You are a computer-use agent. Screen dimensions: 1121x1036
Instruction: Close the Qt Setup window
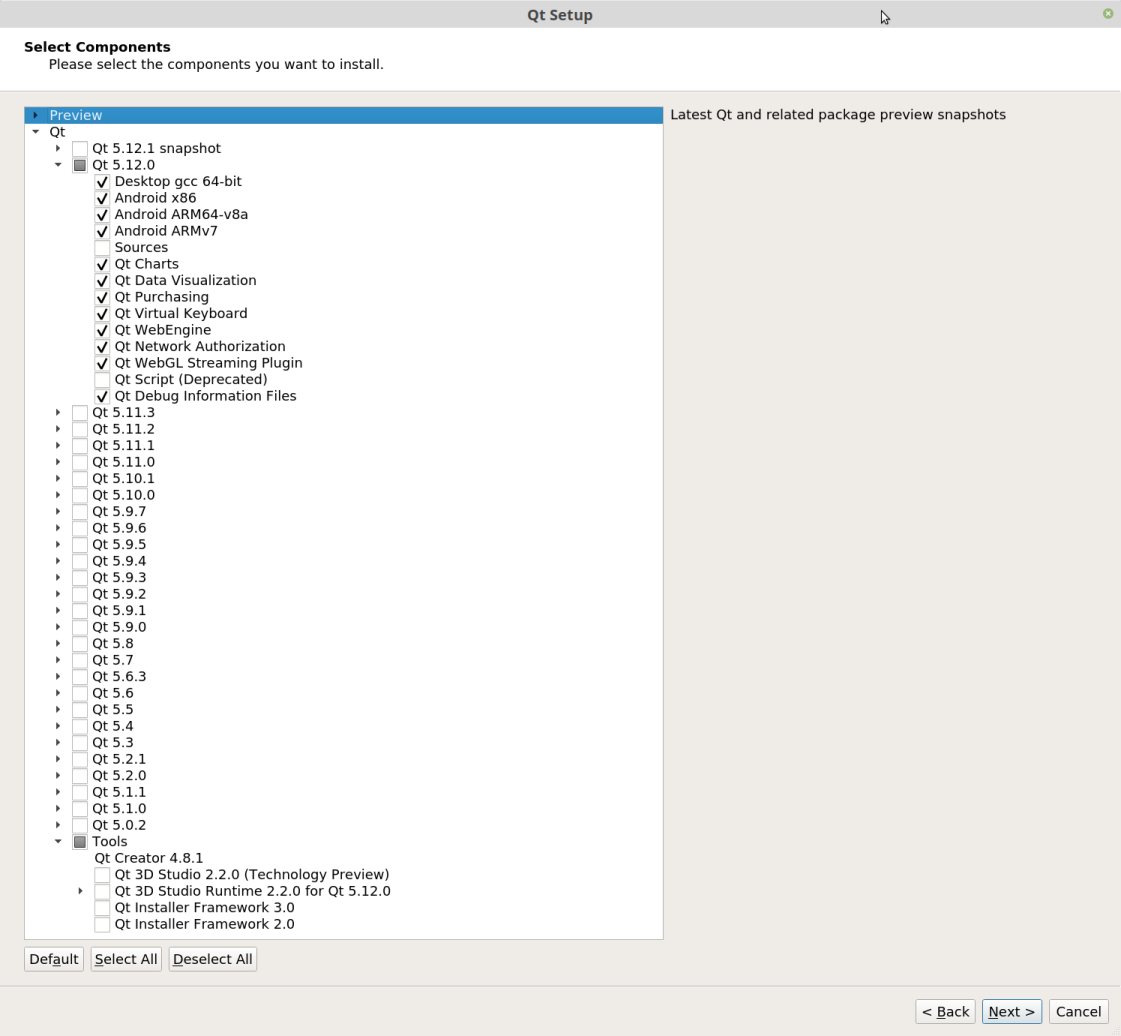click(1108, 14)
